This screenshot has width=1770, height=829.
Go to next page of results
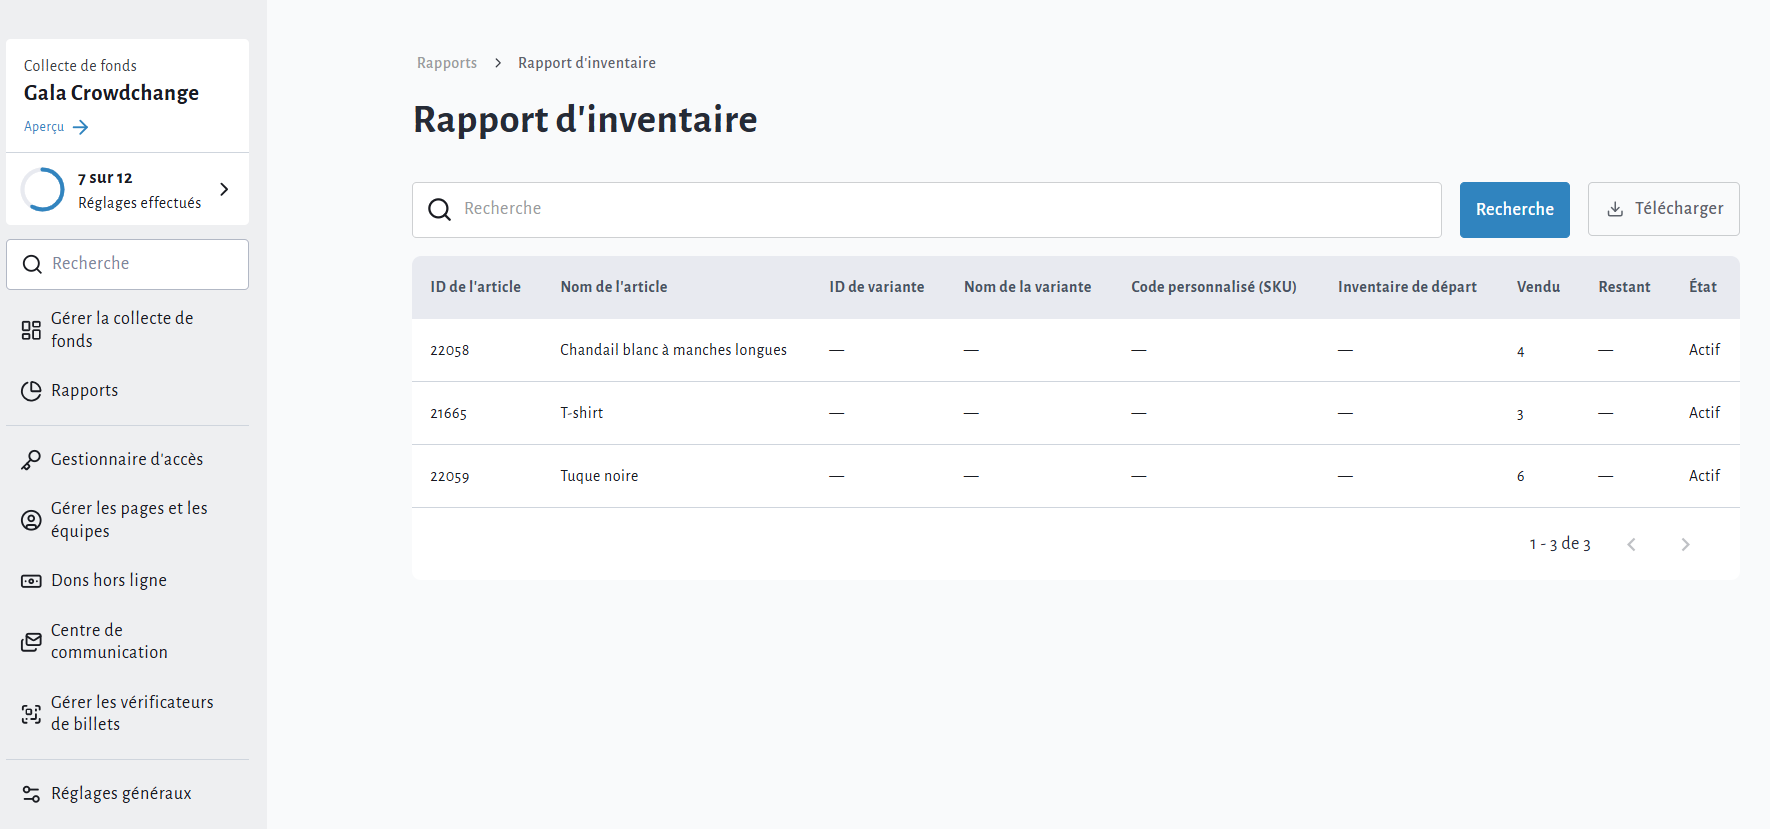[1685, 545]
